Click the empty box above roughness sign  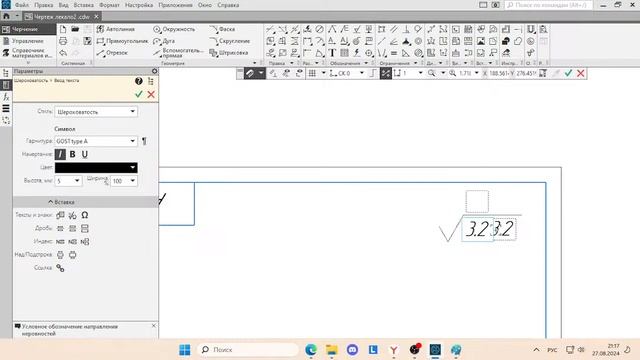point(477,201)
